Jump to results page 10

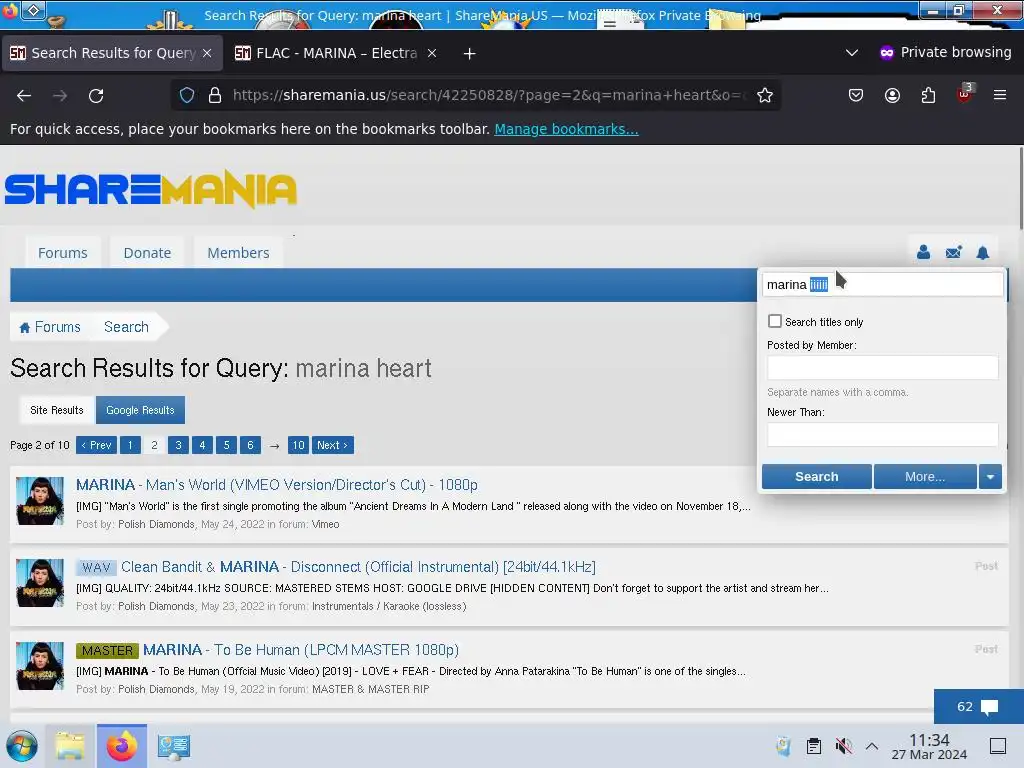point(298,445)
